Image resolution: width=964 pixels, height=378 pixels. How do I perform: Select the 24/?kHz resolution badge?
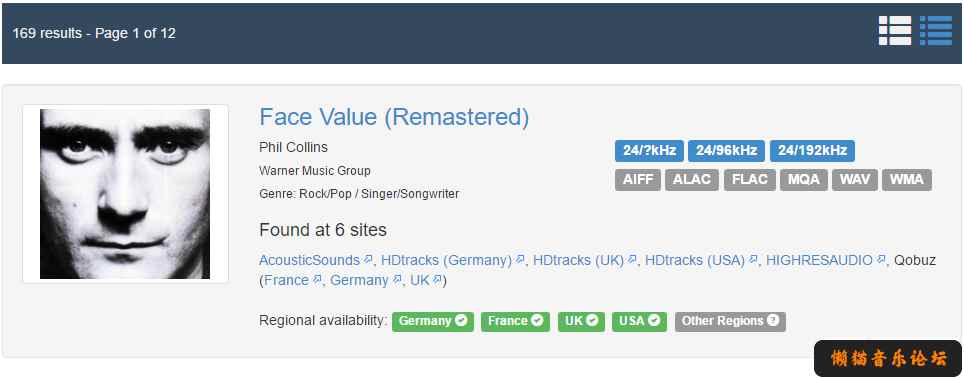(649, 151)
